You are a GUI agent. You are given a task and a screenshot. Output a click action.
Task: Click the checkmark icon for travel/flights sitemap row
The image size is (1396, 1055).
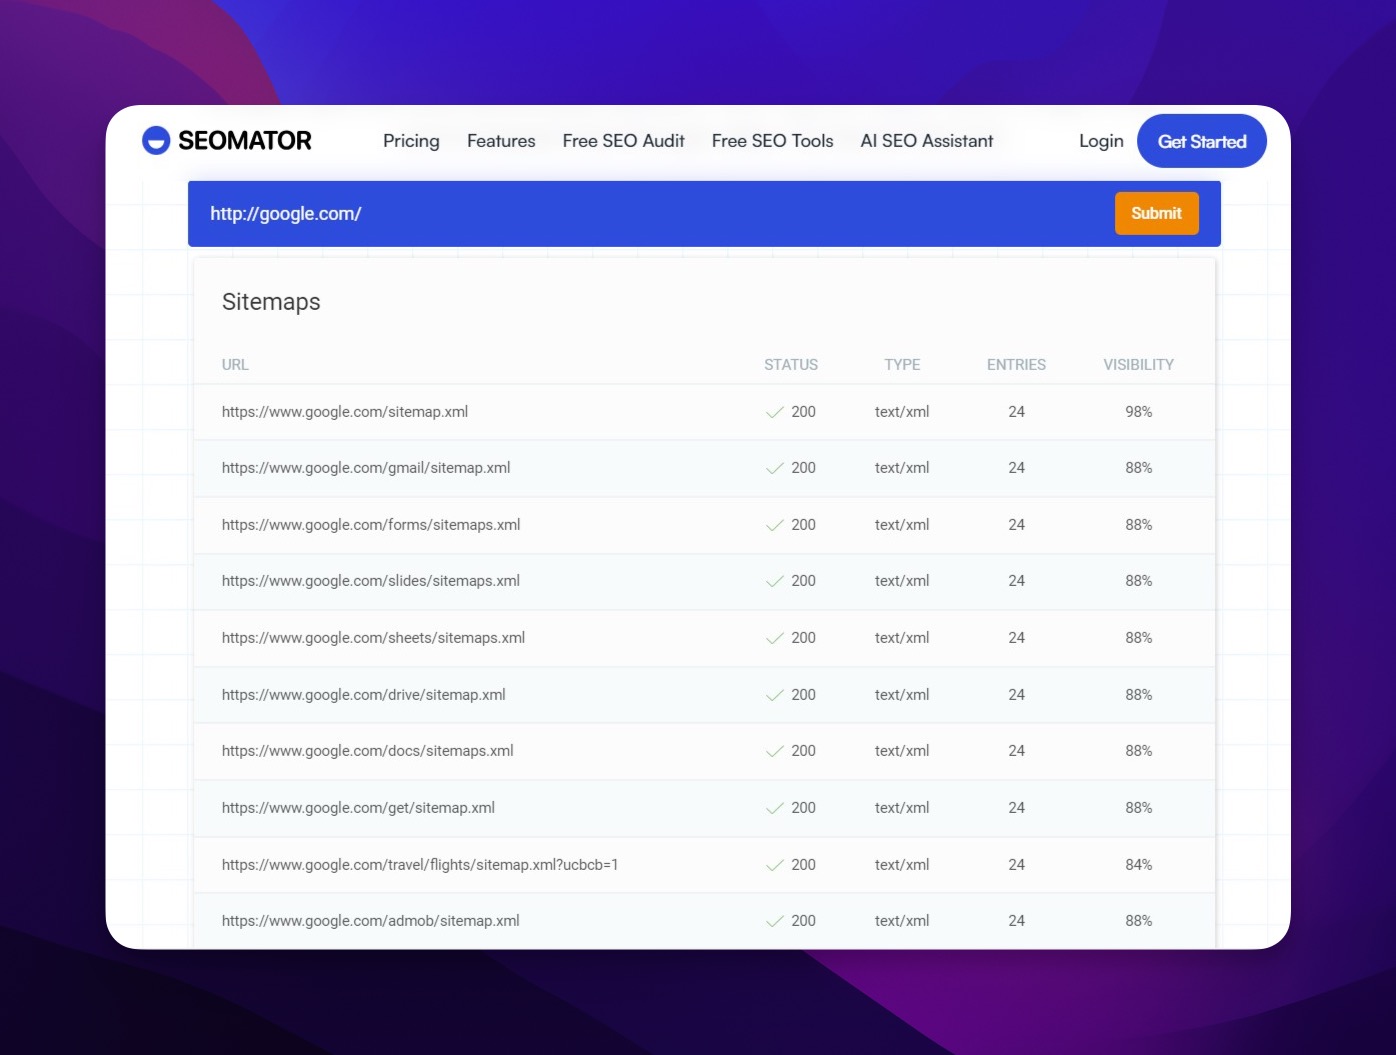775,864
